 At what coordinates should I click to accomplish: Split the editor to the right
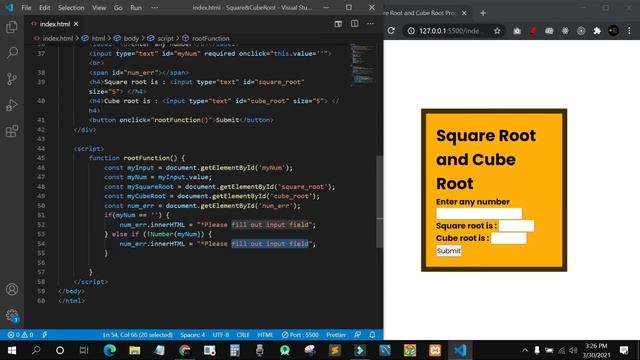354,24
